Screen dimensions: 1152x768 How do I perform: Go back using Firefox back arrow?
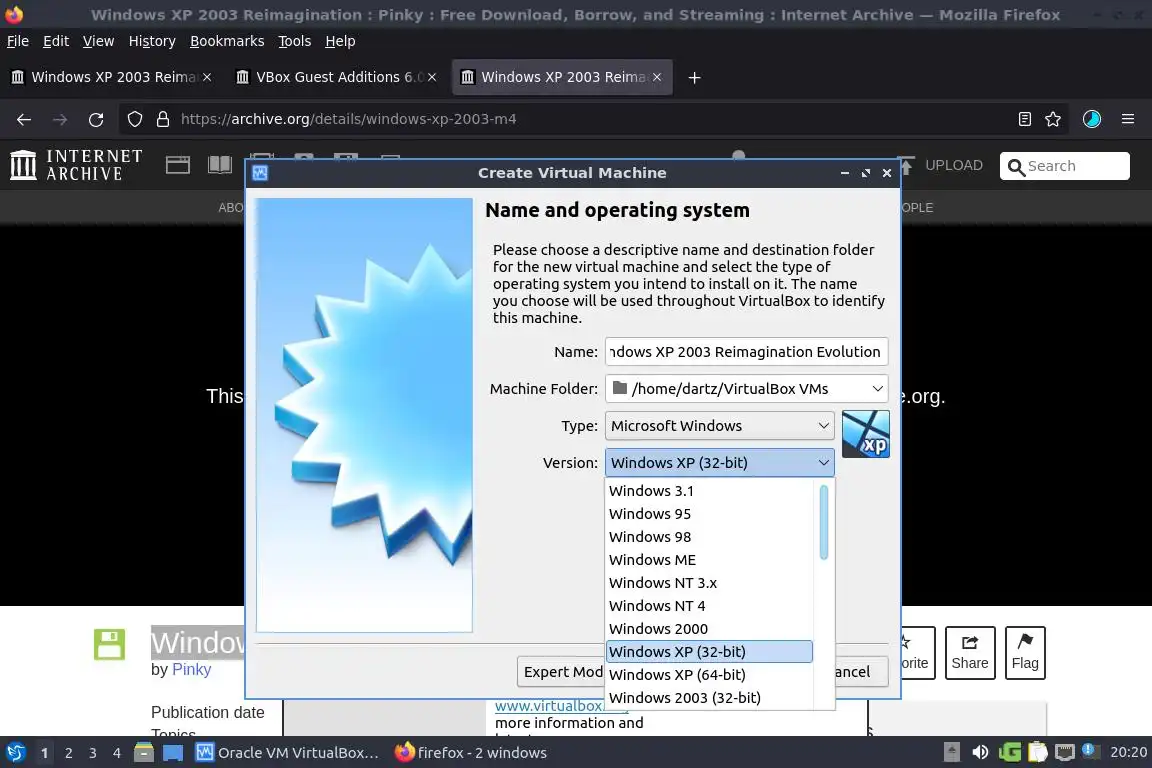24,119
